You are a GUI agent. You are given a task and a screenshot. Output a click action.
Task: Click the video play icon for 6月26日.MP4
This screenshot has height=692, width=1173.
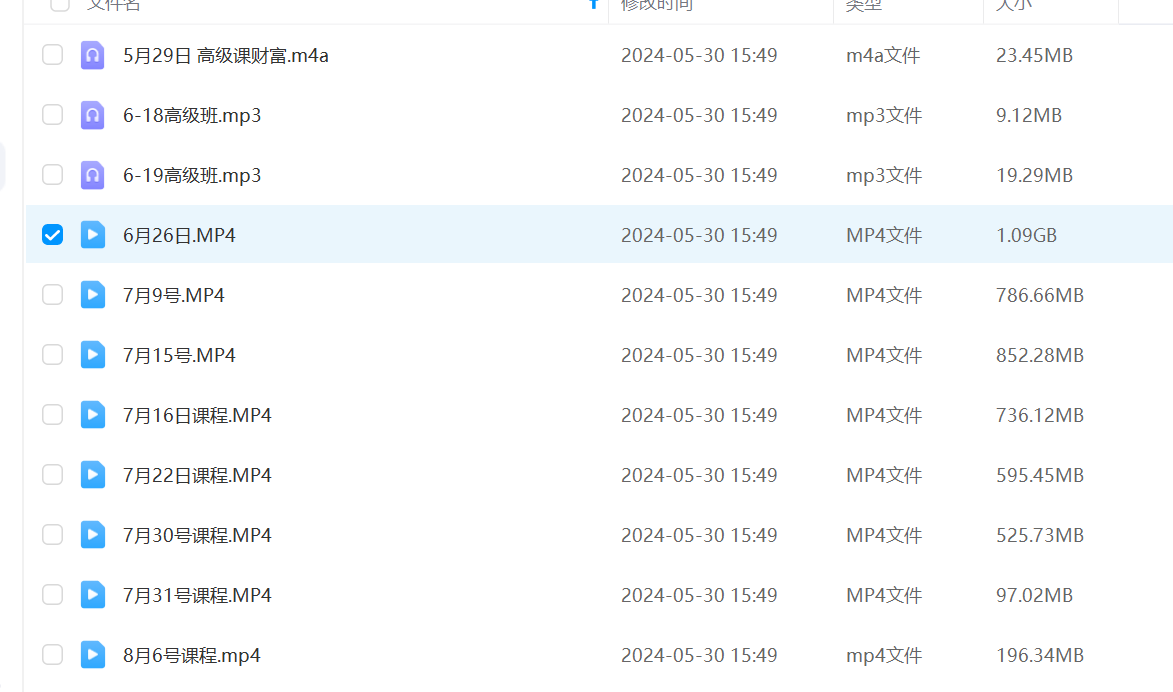pyautogui.click(x=93, y=235)
